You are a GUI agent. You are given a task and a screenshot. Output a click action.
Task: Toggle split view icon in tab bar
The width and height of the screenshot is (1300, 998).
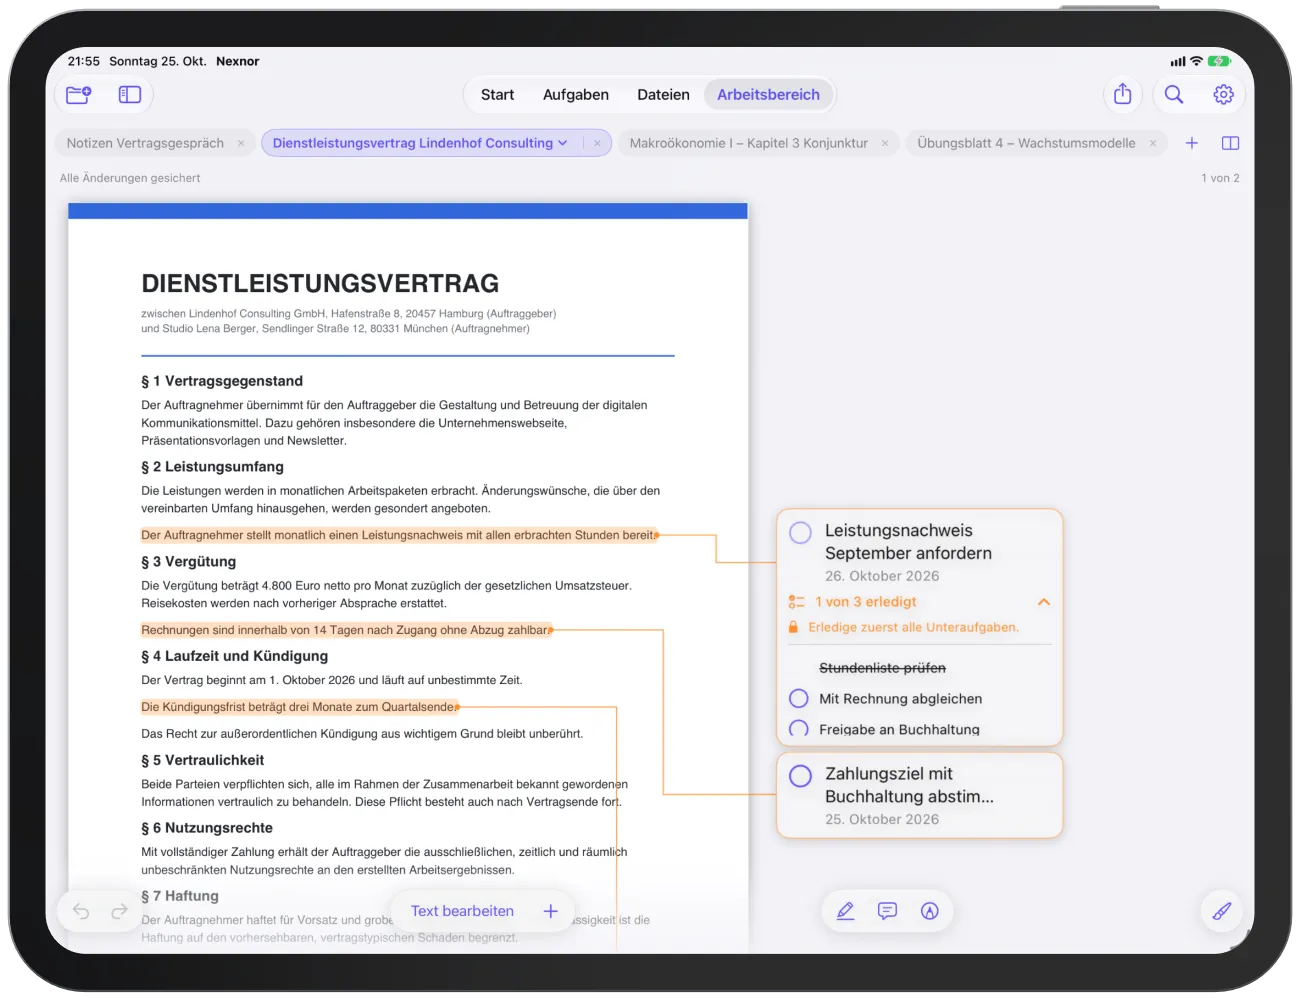pos(1231,143)
